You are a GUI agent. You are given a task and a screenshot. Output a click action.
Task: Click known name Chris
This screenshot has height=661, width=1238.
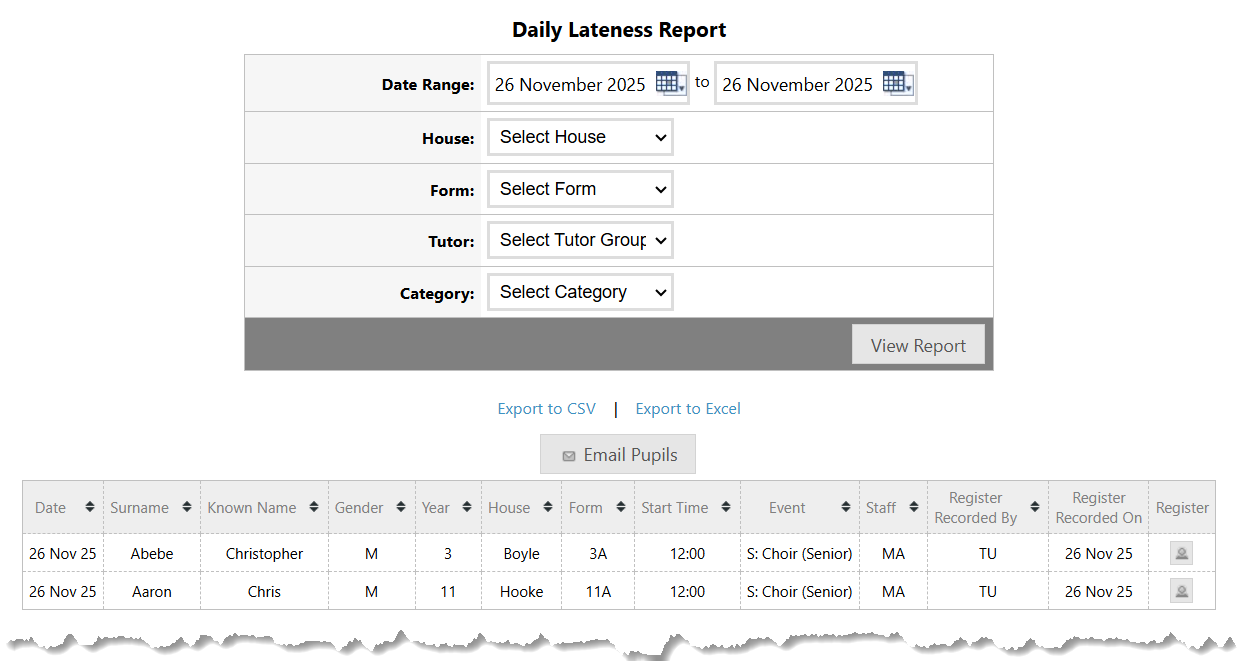click(x=264, y=591)
